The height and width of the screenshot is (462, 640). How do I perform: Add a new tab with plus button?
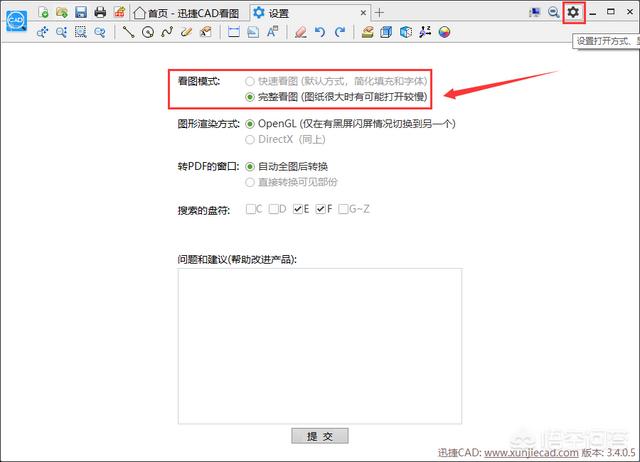click(x=379, y=13)
